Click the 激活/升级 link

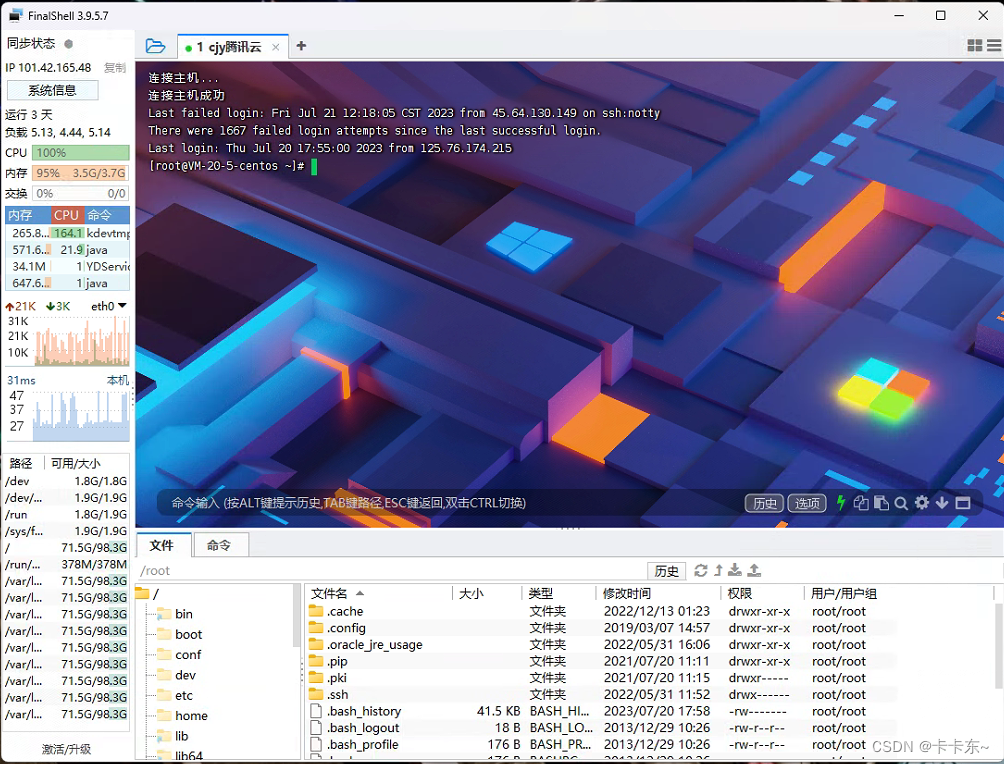[67, 749]
